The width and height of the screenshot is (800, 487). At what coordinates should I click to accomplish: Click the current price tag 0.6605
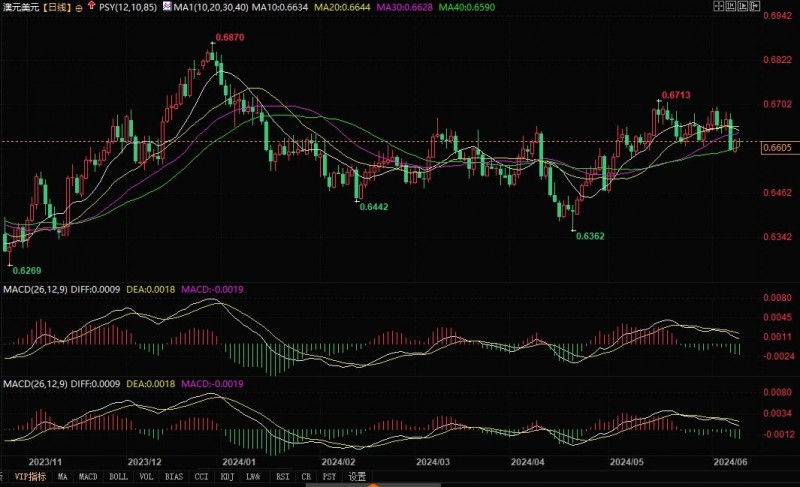[x=778, y=148]
